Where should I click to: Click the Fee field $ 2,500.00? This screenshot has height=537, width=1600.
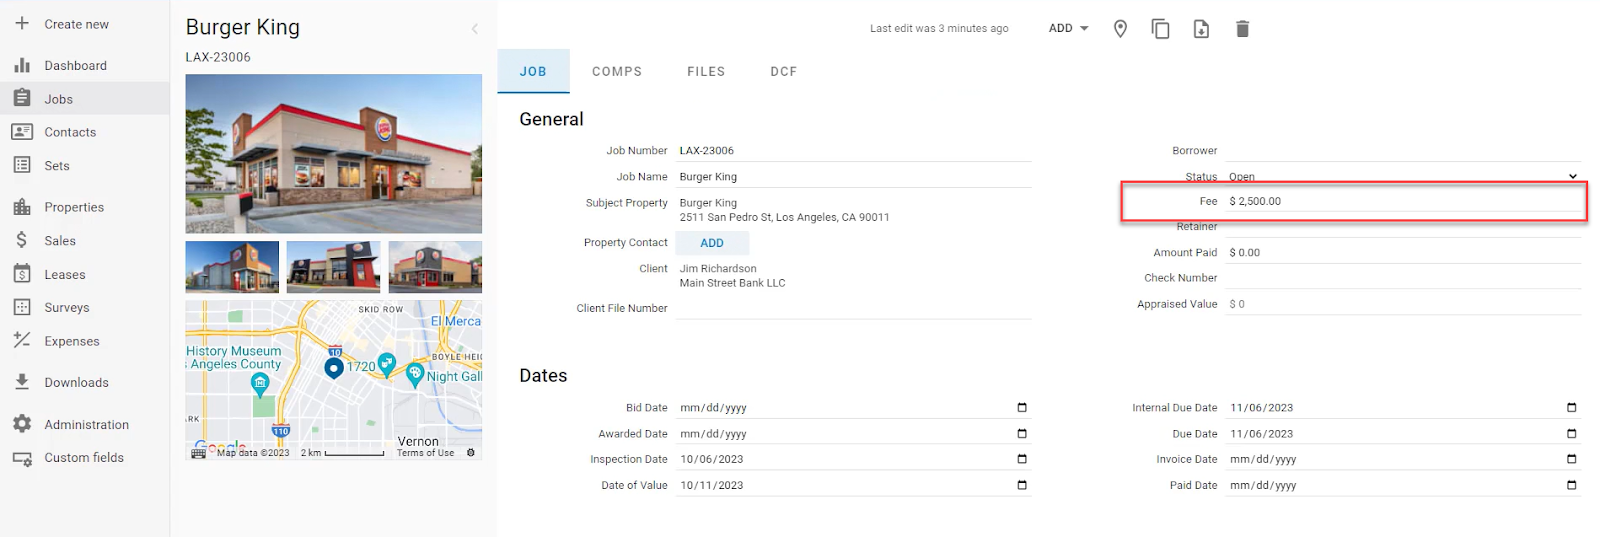(1403, 201)
